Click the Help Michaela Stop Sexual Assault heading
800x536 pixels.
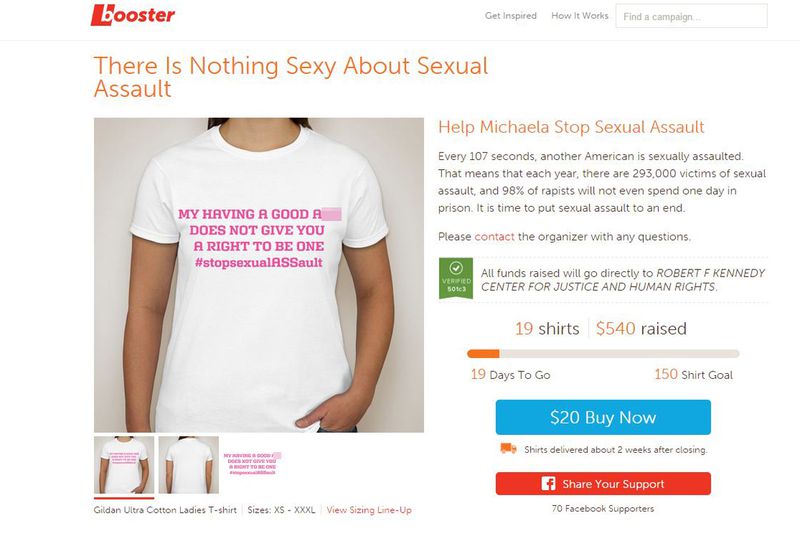tap(571, 127)
